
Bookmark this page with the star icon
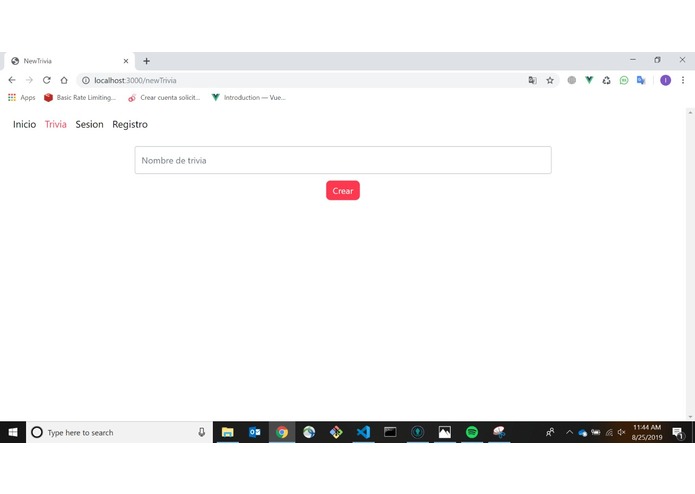click(550, 80)
